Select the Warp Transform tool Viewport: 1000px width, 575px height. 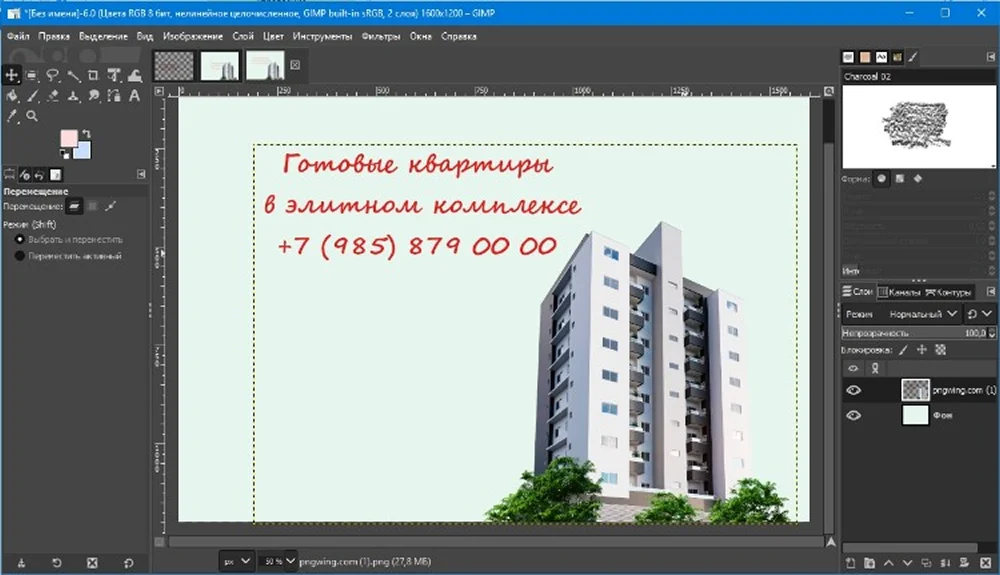[135, 75]
